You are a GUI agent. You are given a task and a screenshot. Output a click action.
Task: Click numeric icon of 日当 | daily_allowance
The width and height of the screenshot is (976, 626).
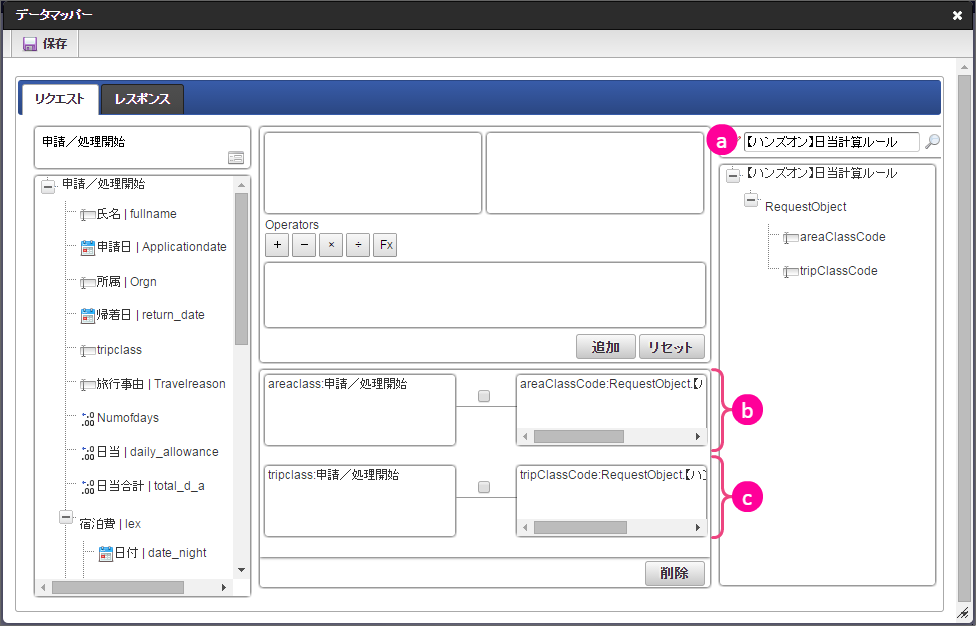coord(88,452)
